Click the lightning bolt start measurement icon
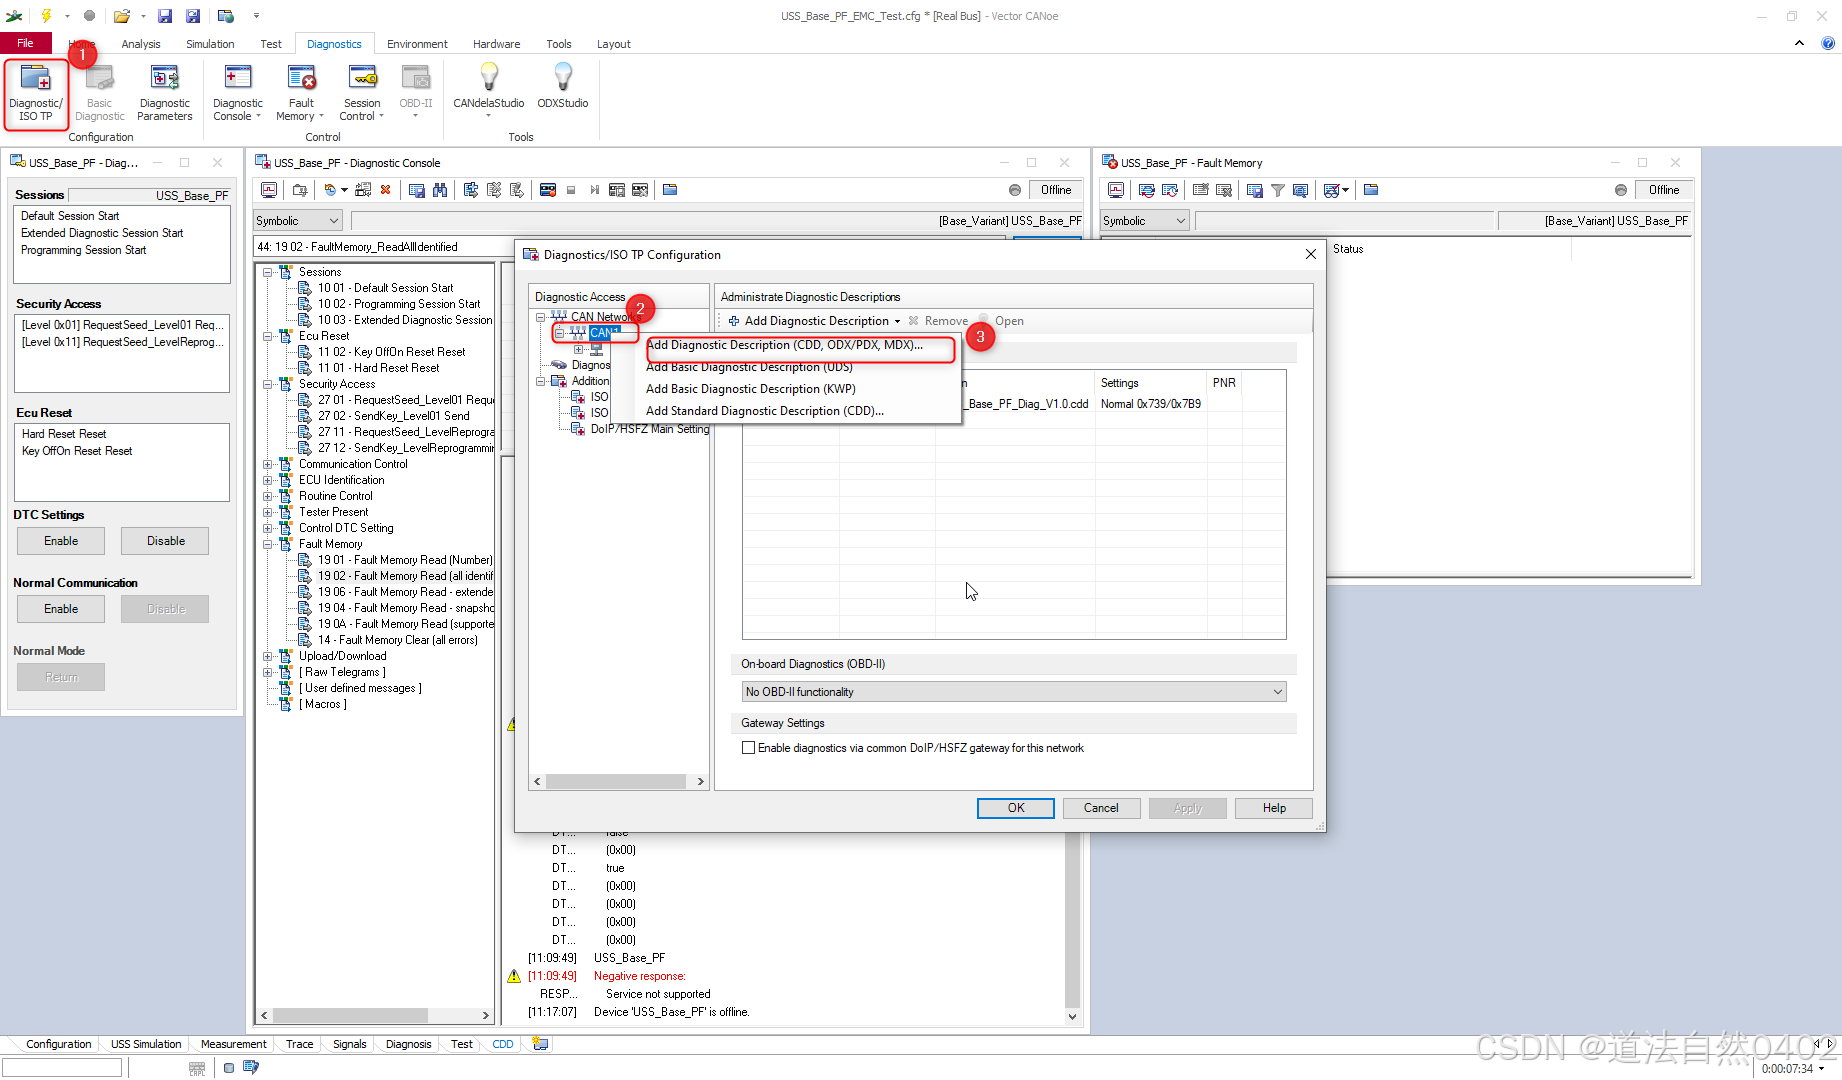 click(x=46, y=16)
